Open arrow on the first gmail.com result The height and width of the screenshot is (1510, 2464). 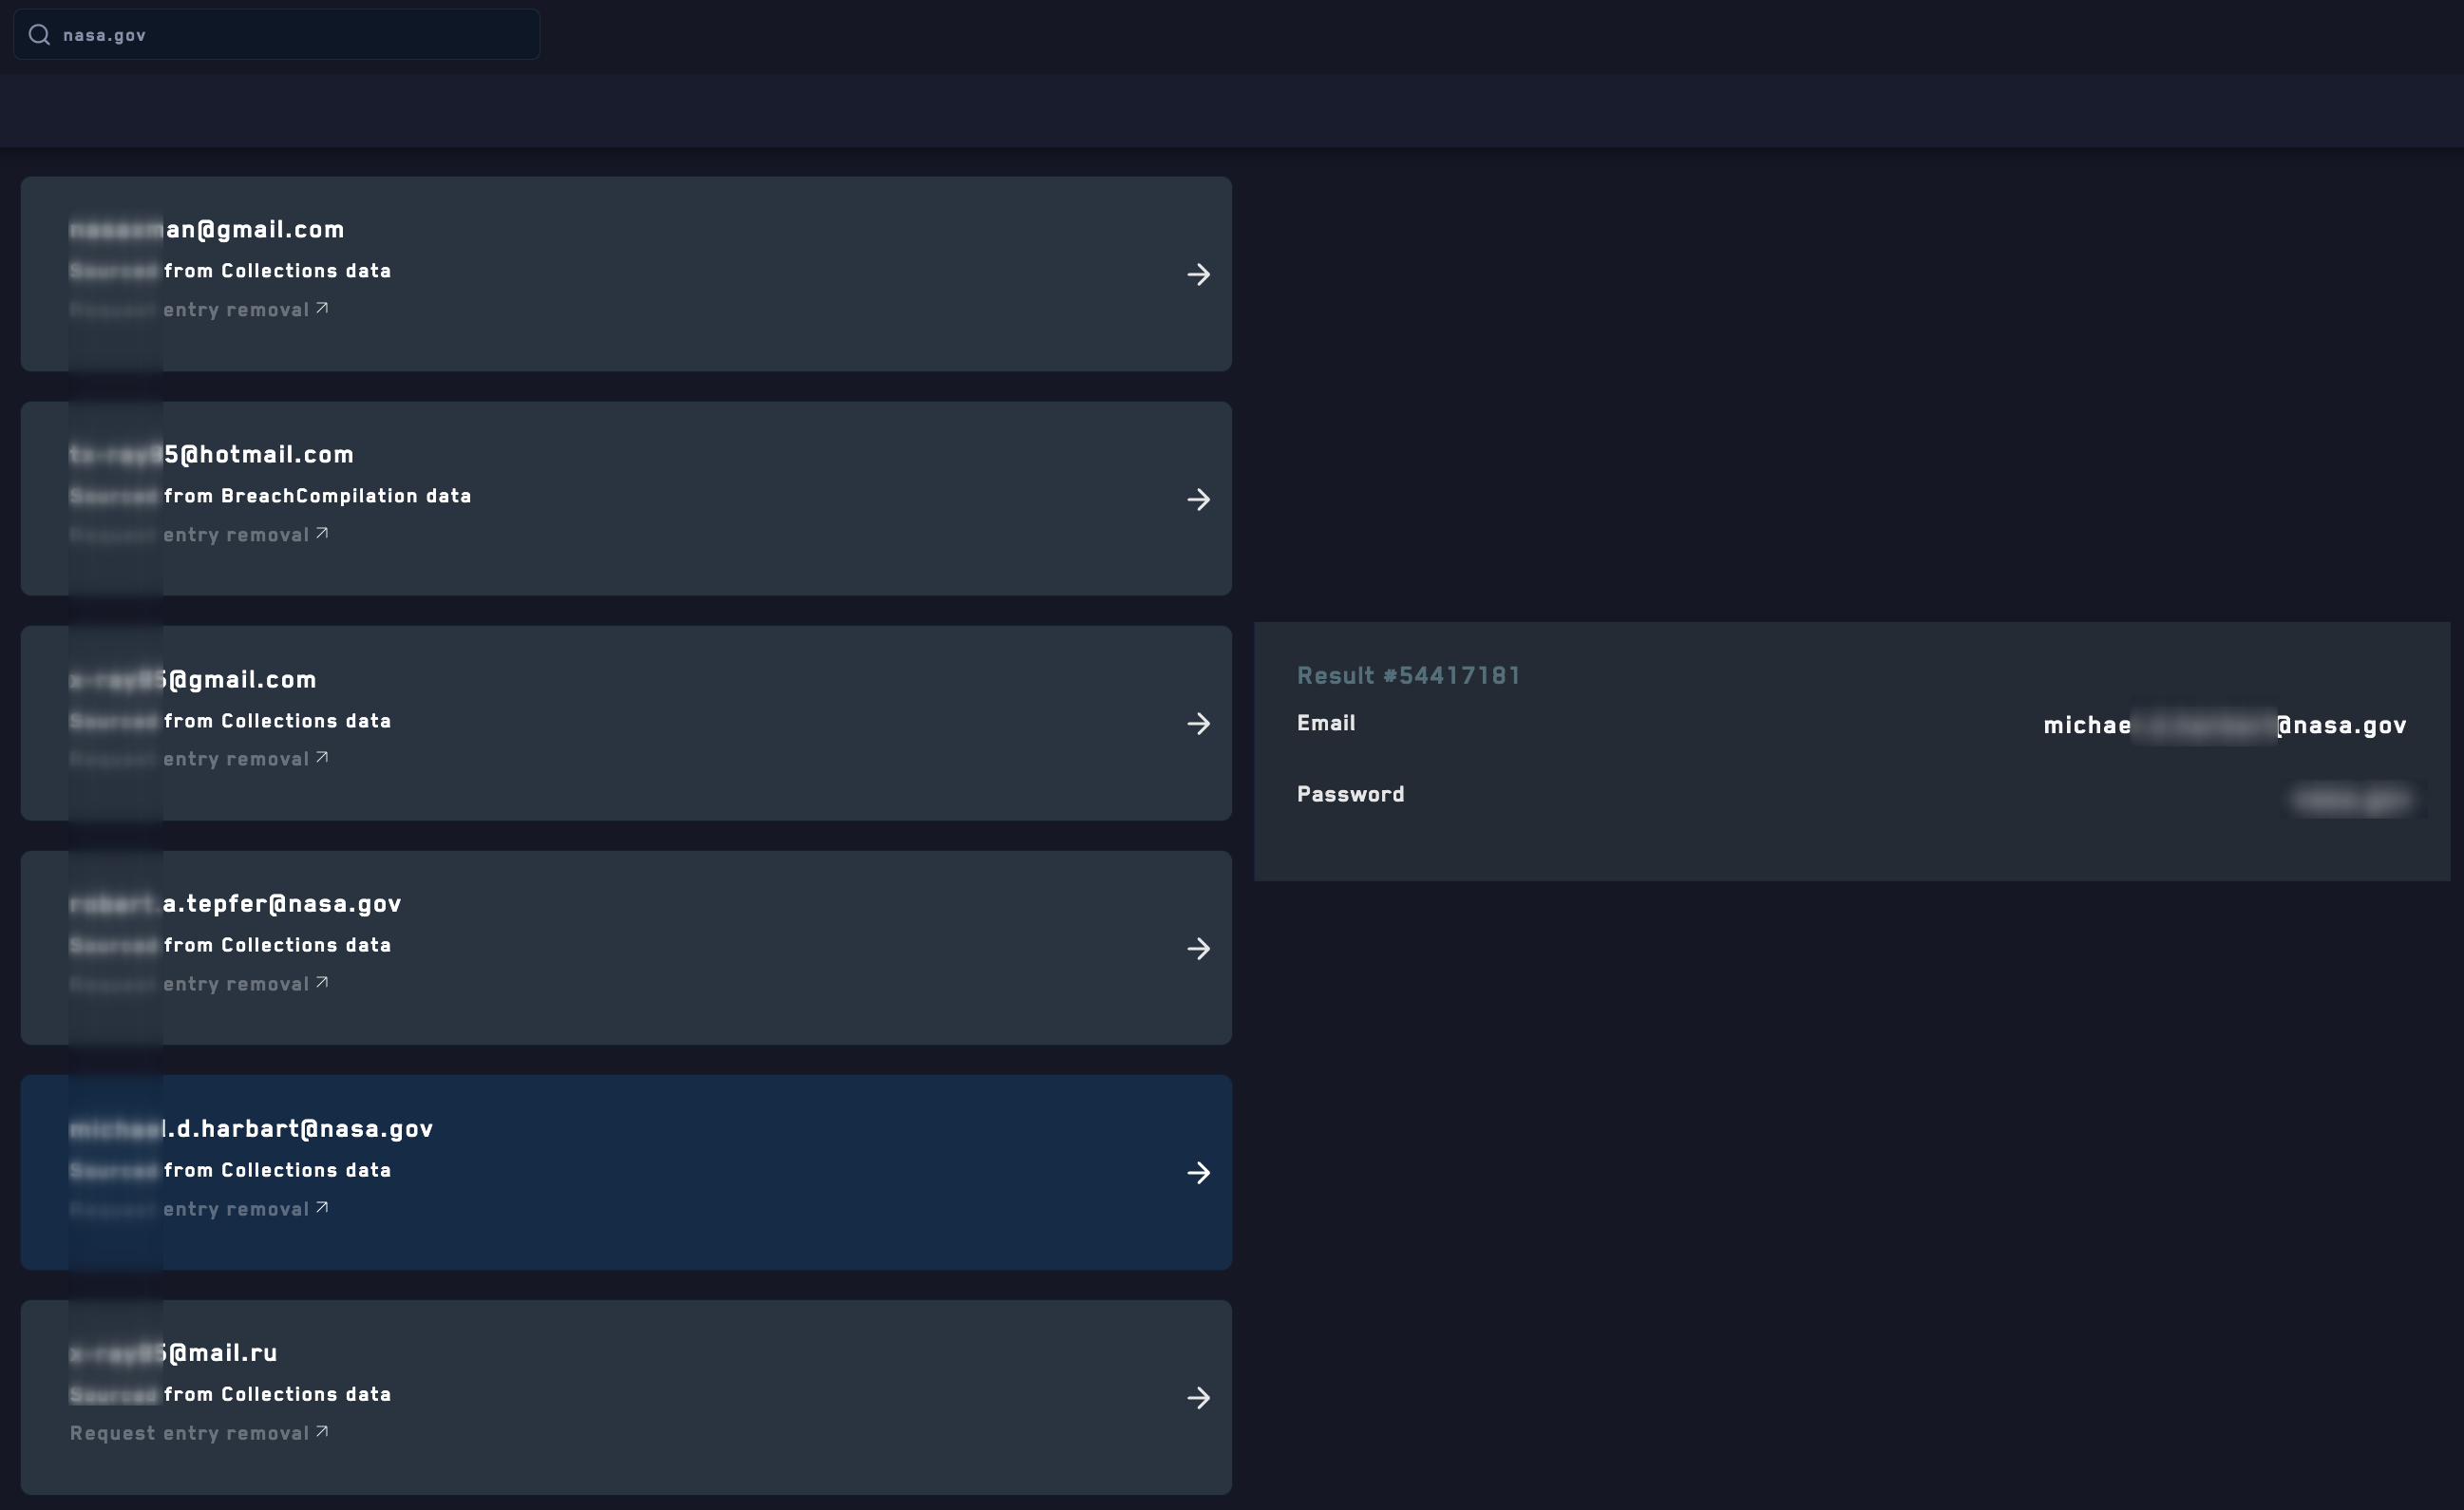[x=1198, y=274]
